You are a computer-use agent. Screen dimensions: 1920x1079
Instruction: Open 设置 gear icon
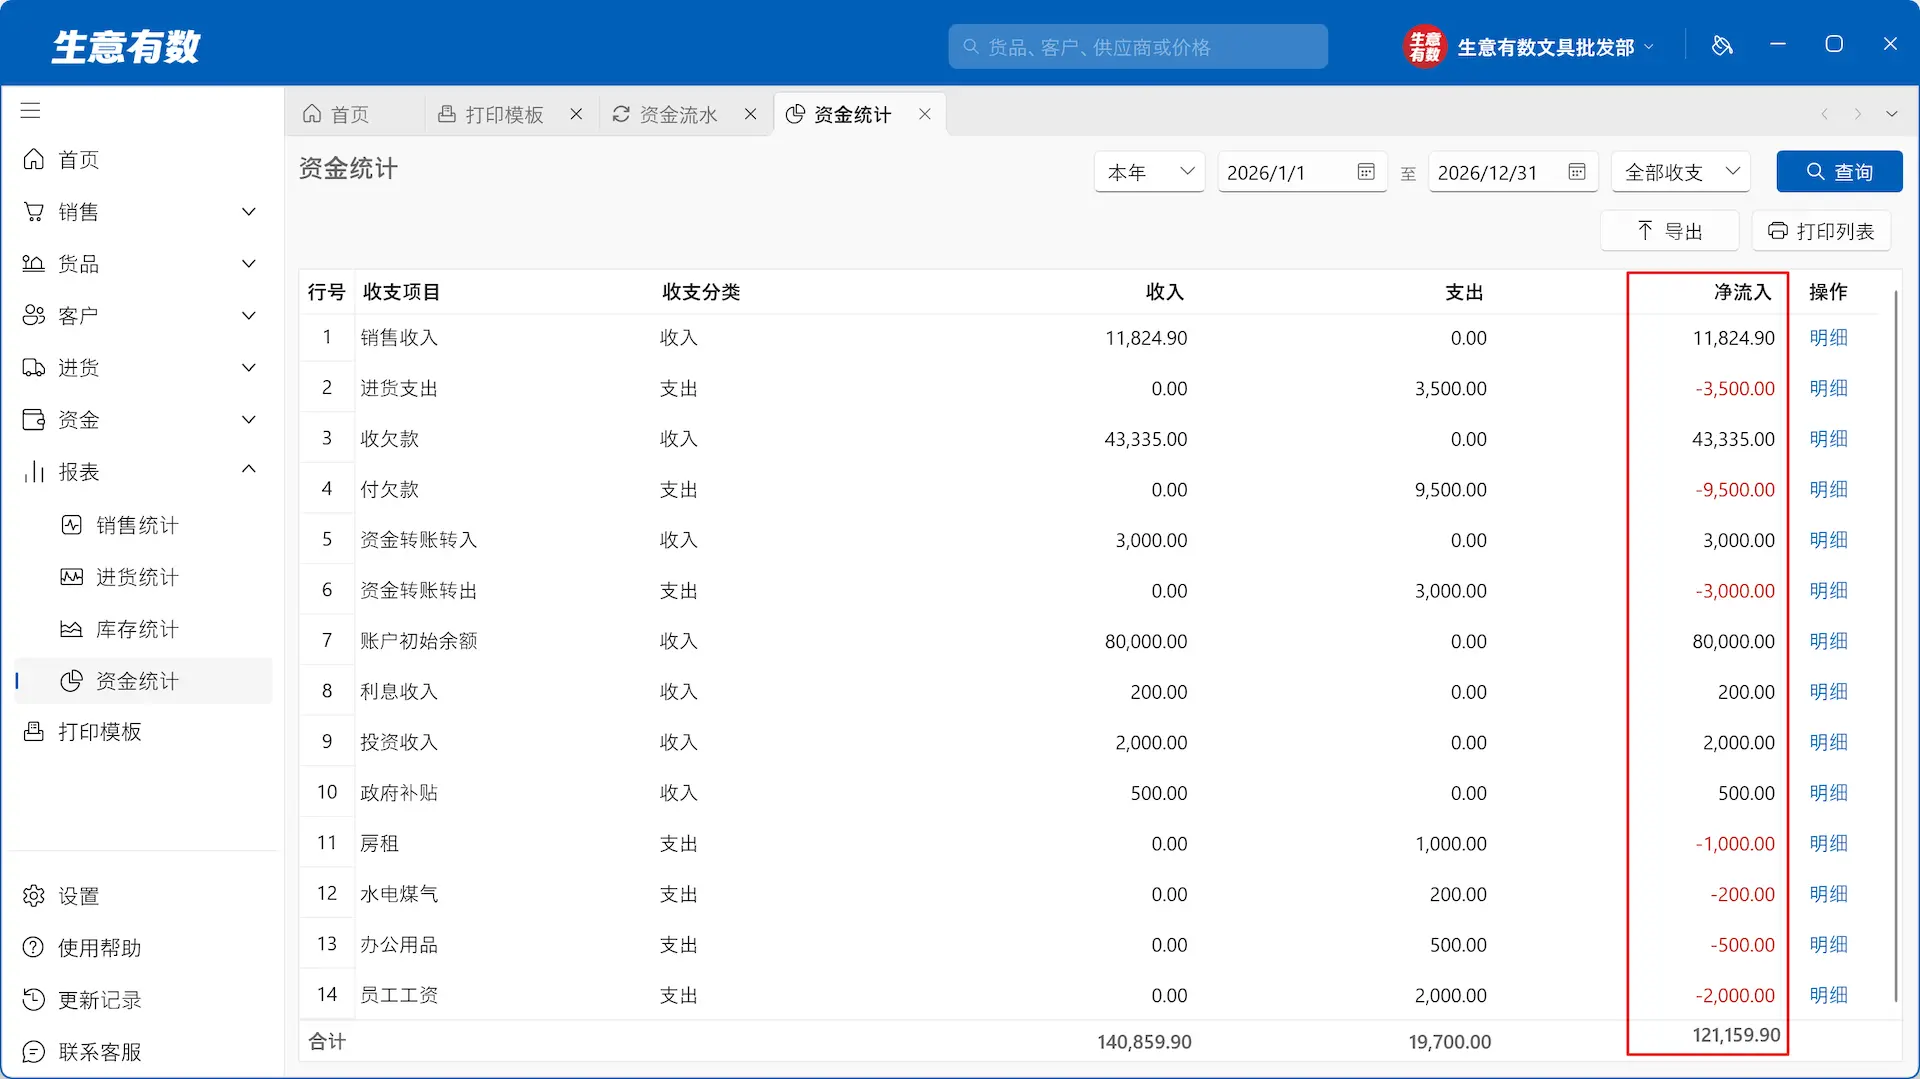(34, 896)
